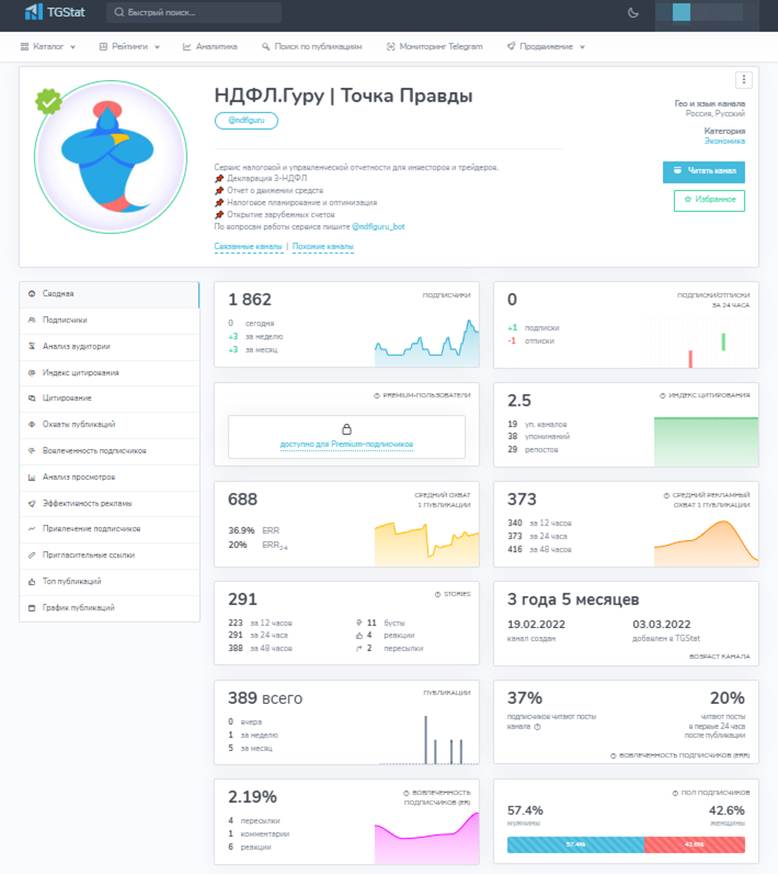Add channel to Избранное
Viewport: 778px width, 874px height.
pos(709,200)
